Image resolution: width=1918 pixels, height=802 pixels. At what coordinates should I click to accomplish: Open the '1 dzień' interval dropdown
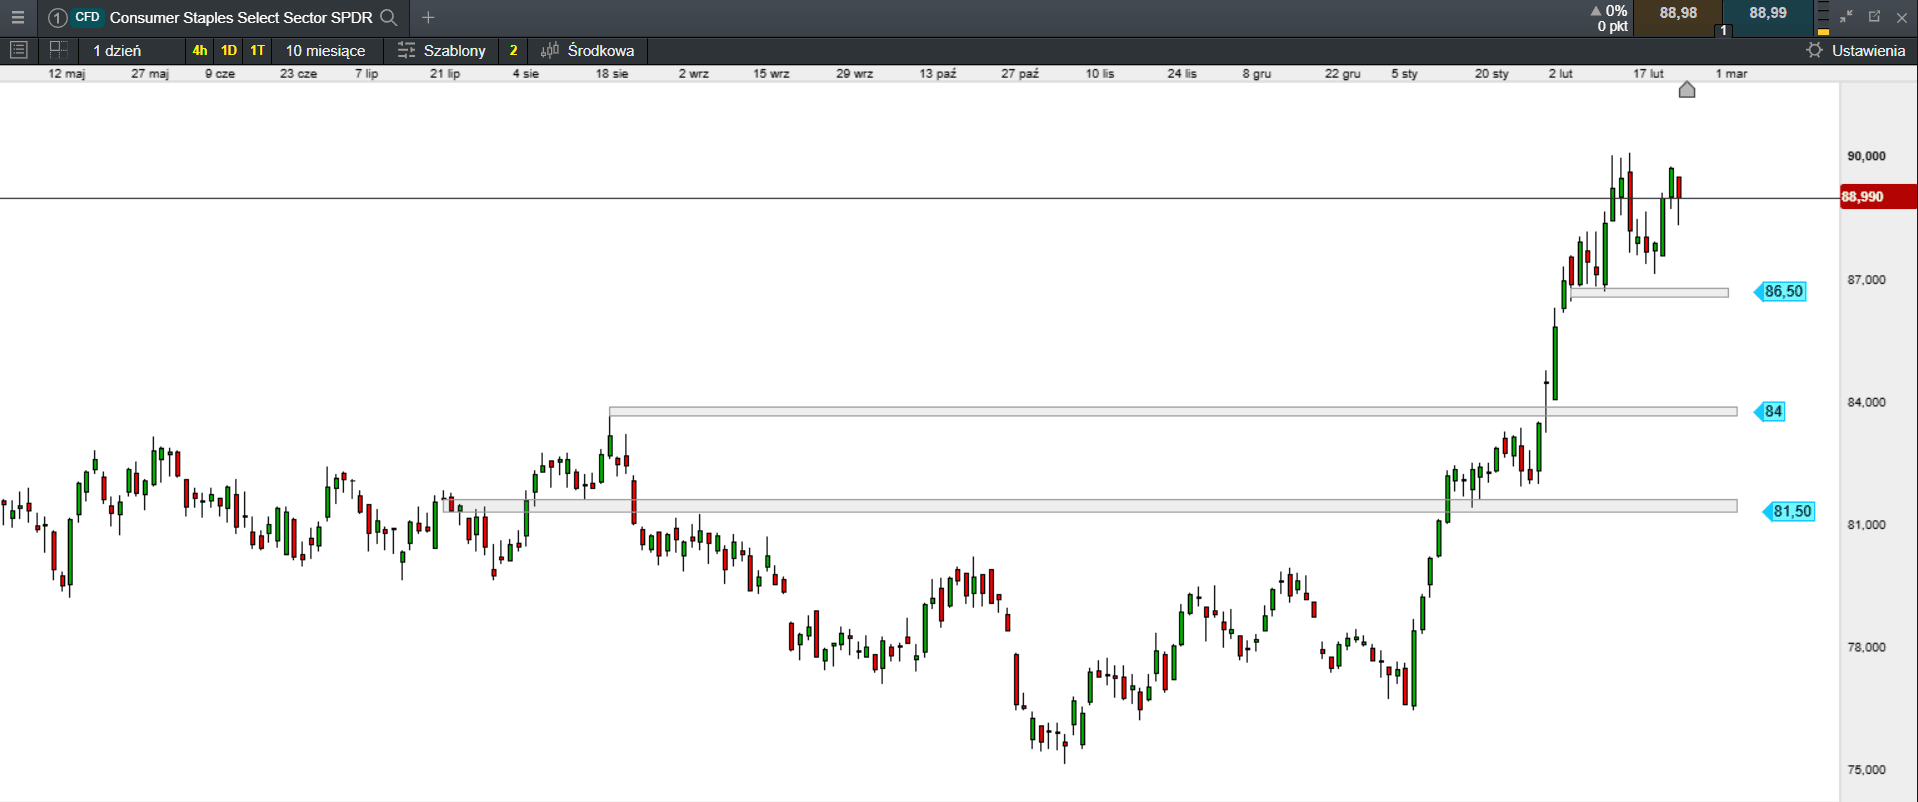click(x=117, y=50)
